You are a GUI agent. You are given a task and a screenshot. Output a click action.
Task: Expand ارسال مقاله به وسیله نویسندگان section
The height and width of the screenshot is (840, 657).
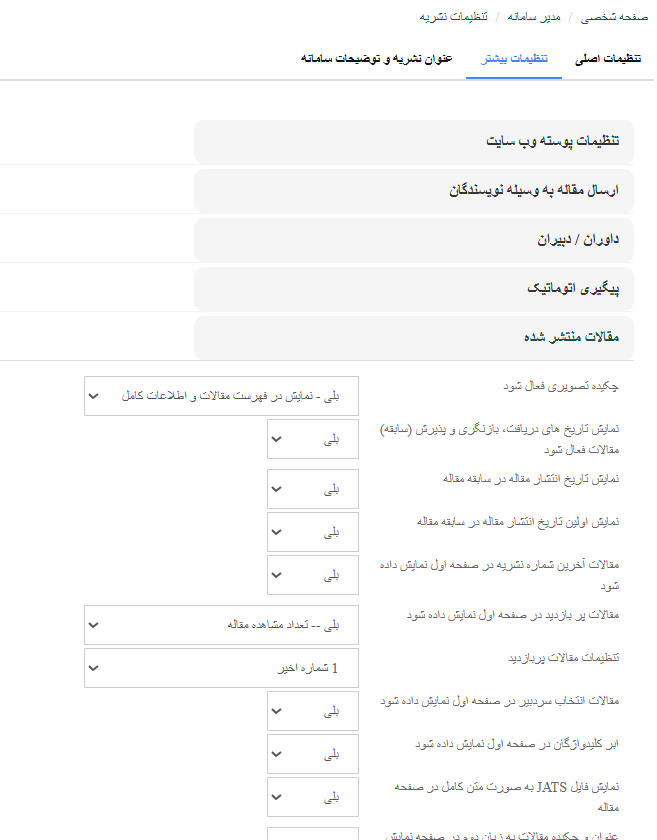(414, 191)
